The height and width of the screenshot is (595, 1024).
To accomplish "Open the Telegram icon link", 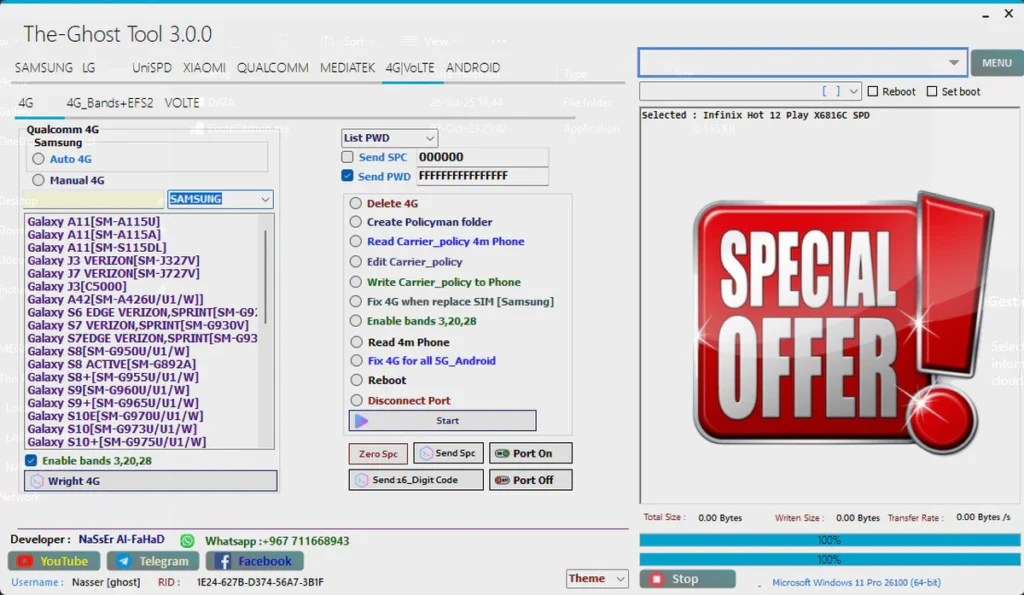I will tap(125, 561).
